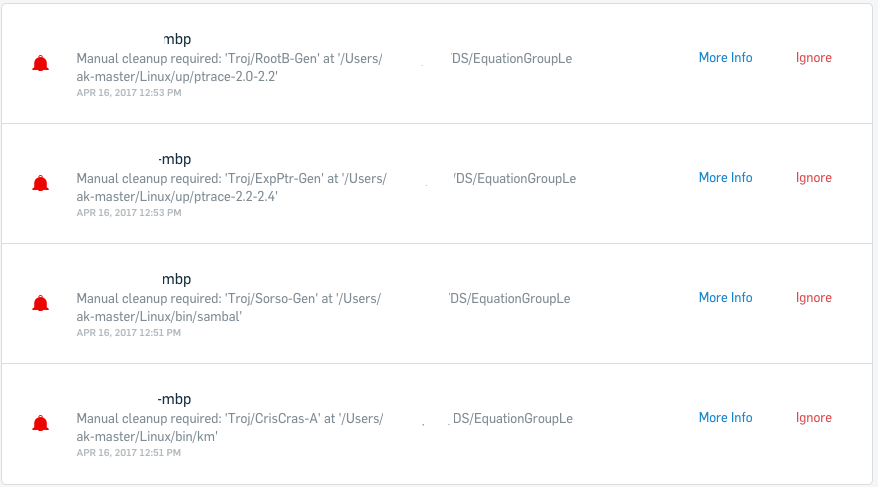The height and width of the screenshot is (487, 878).
Task: Click the device name above the CrisCras-A alert
Action: click(174, 399)
